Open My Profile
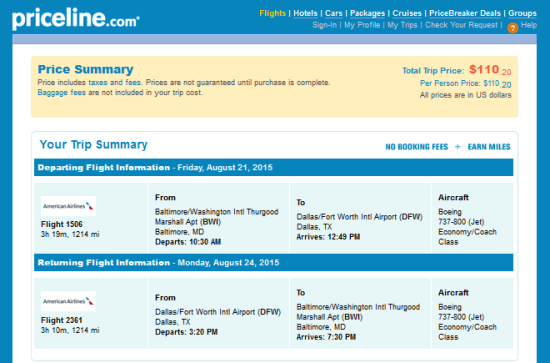 362,25
